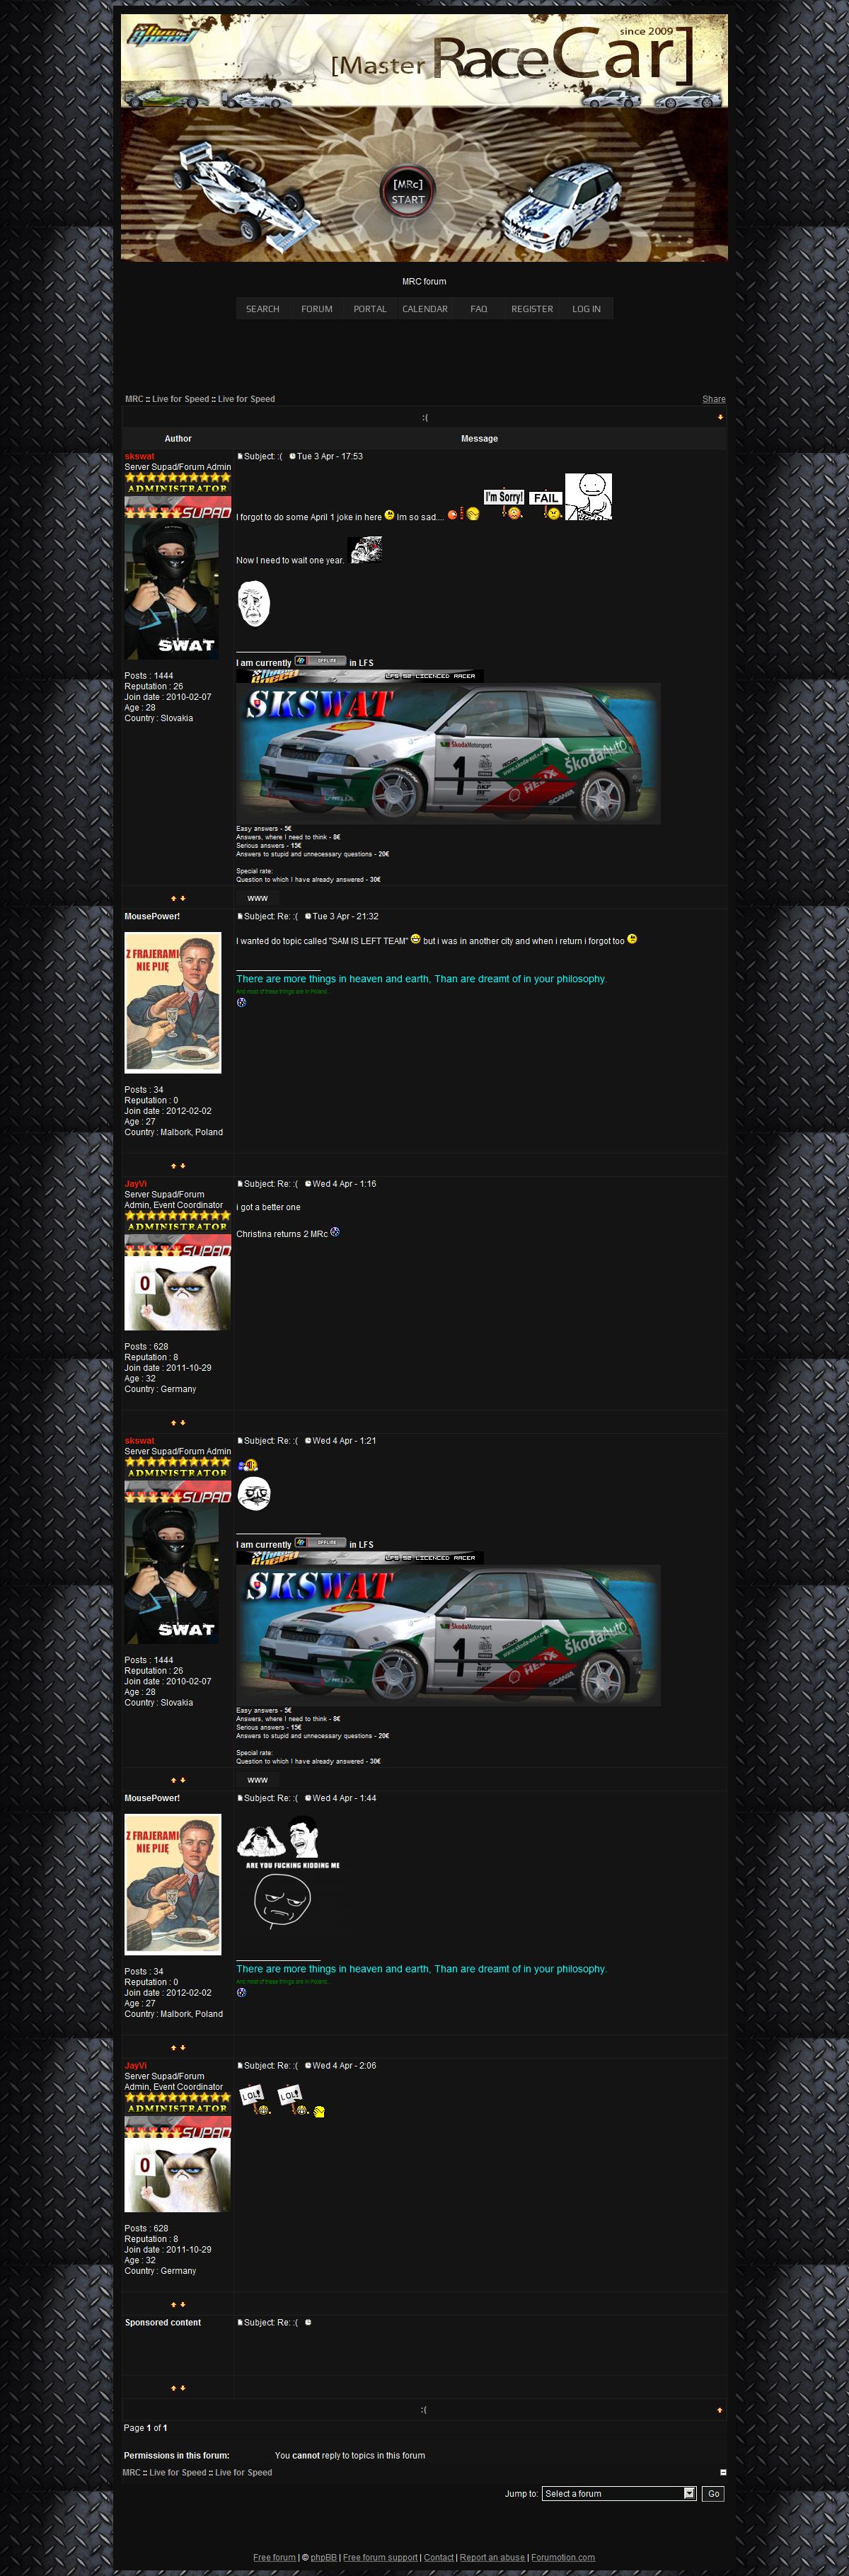Click post icon beside Wed 4 Apr - 1:16
The width and height of the screenshot is (849, 2576).
[x=240, y=1183]
